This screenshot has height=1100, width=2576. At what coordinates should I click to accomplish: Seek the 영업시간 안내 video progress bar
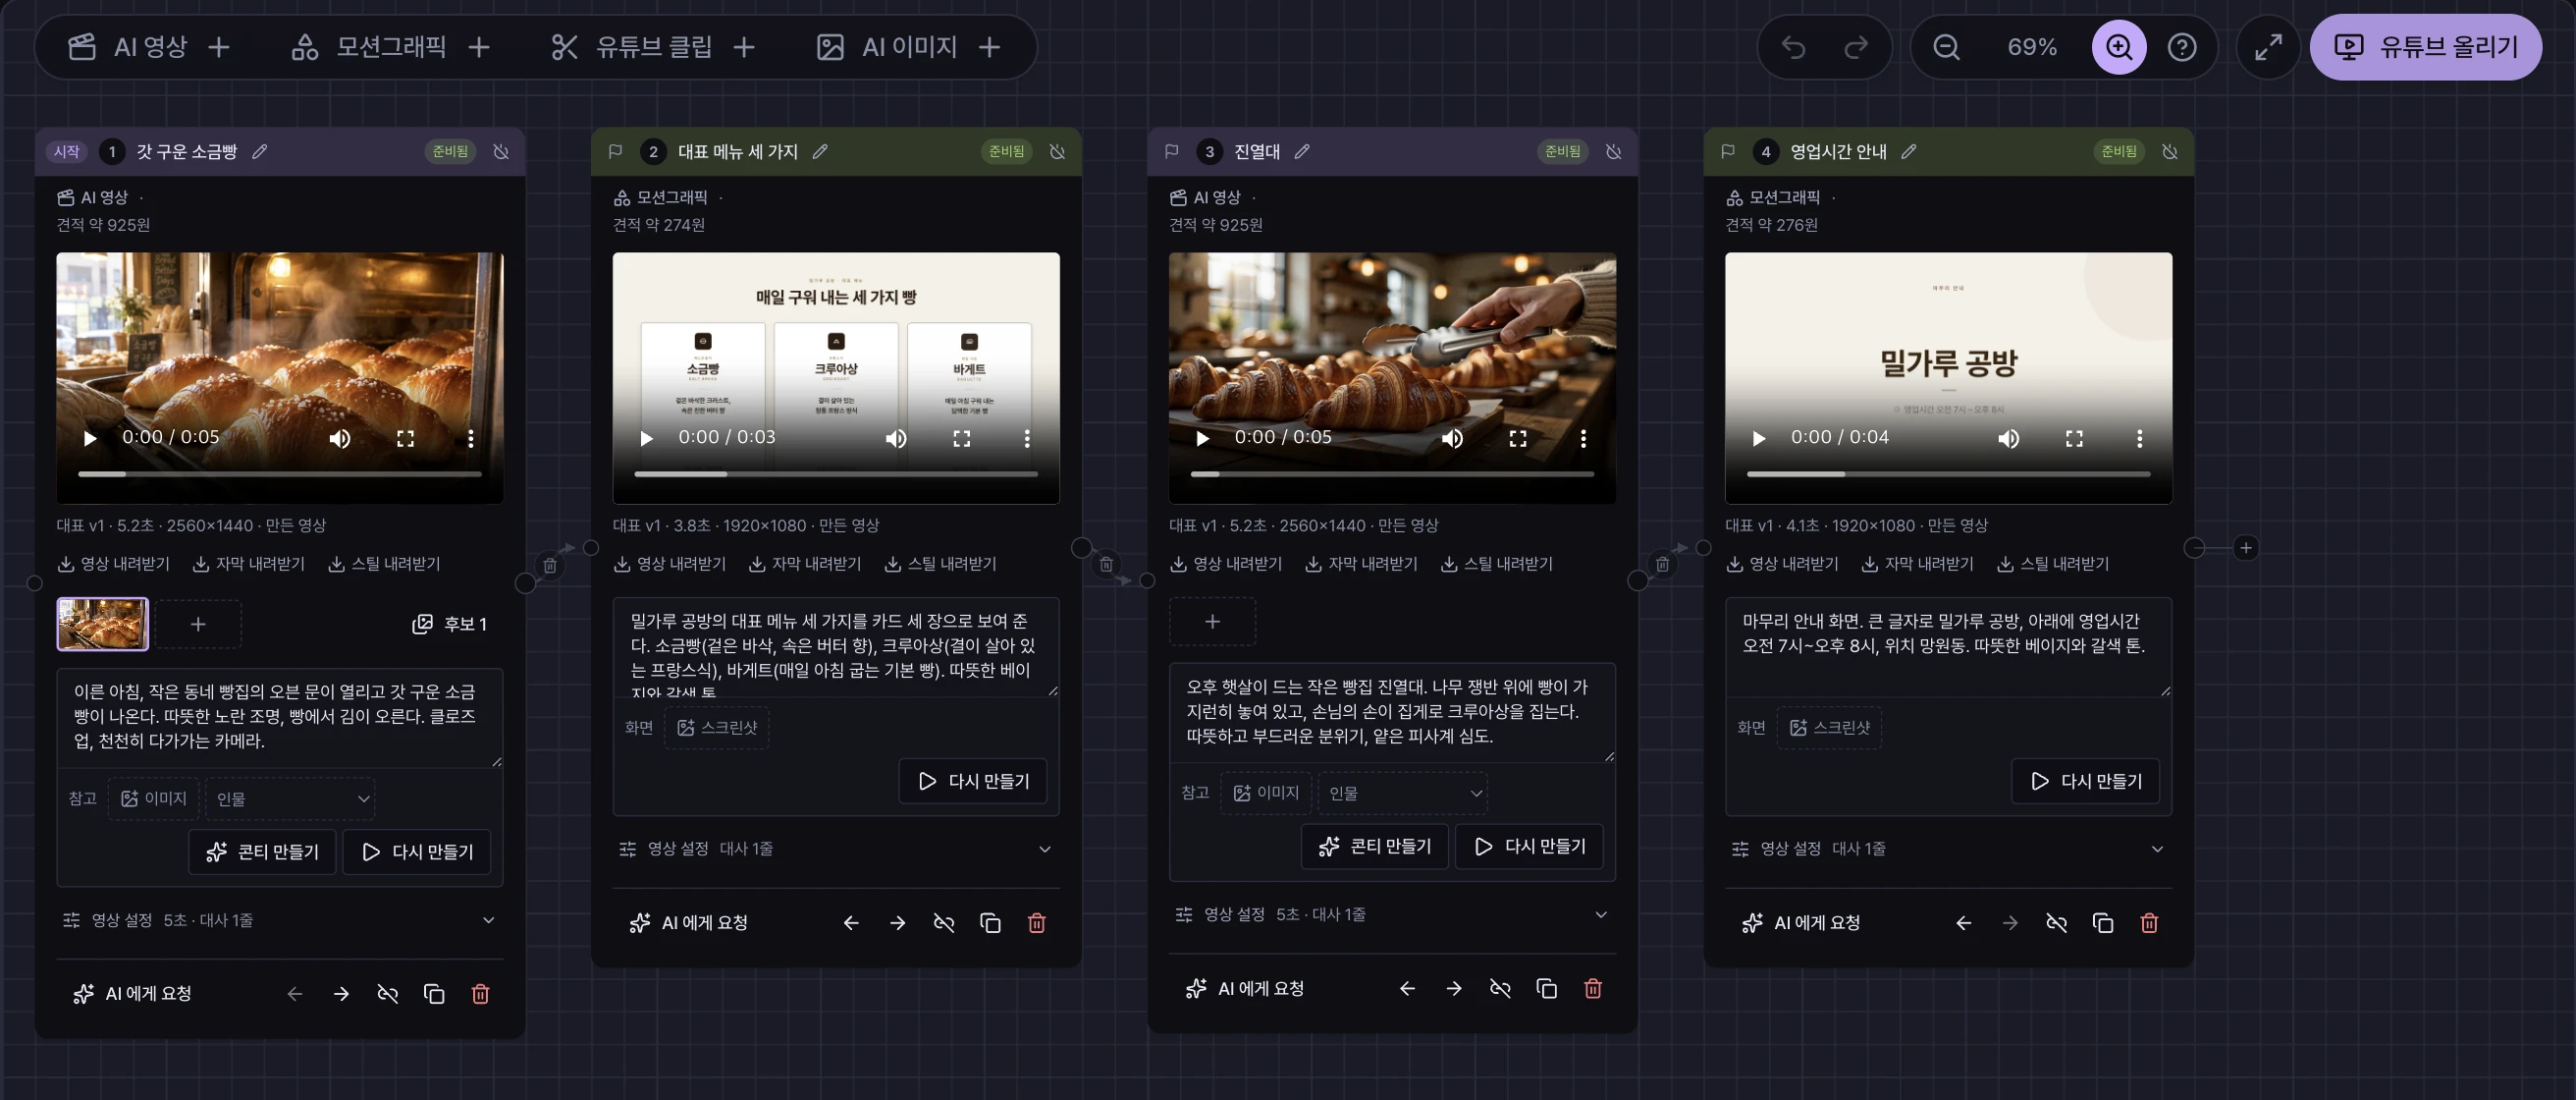pyautogui.click(x=1948, y=474)
